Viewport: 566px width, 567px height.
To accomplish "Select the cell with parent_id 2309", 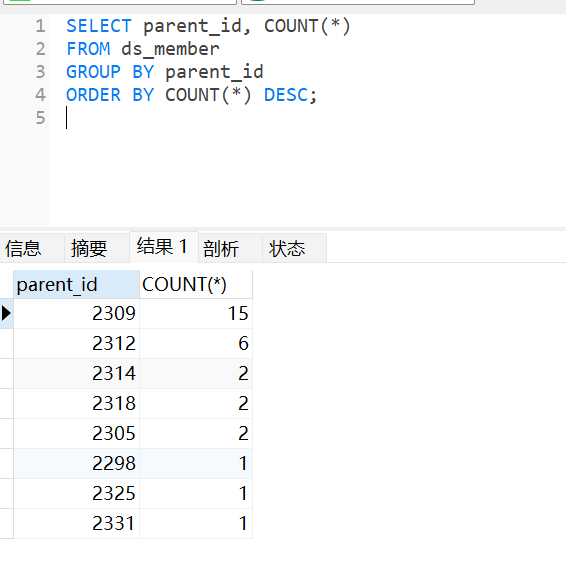I will coord(76,314).
